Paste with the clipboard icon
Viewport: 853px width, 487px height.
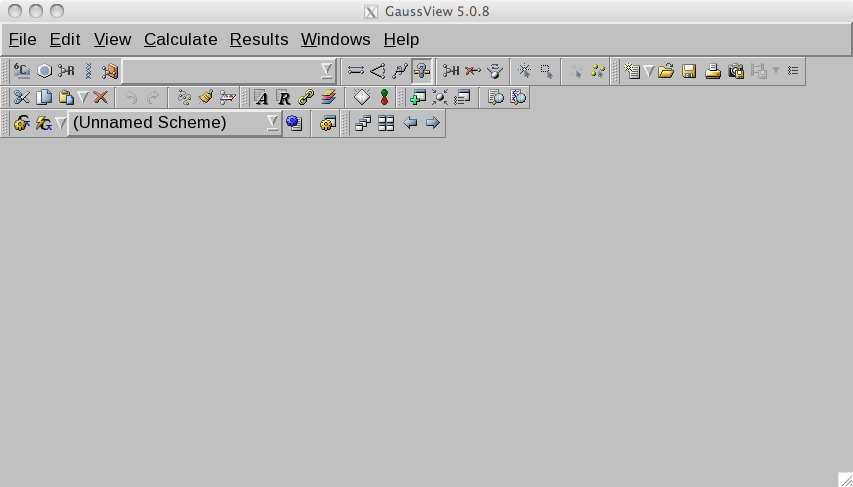click(66, 97)
